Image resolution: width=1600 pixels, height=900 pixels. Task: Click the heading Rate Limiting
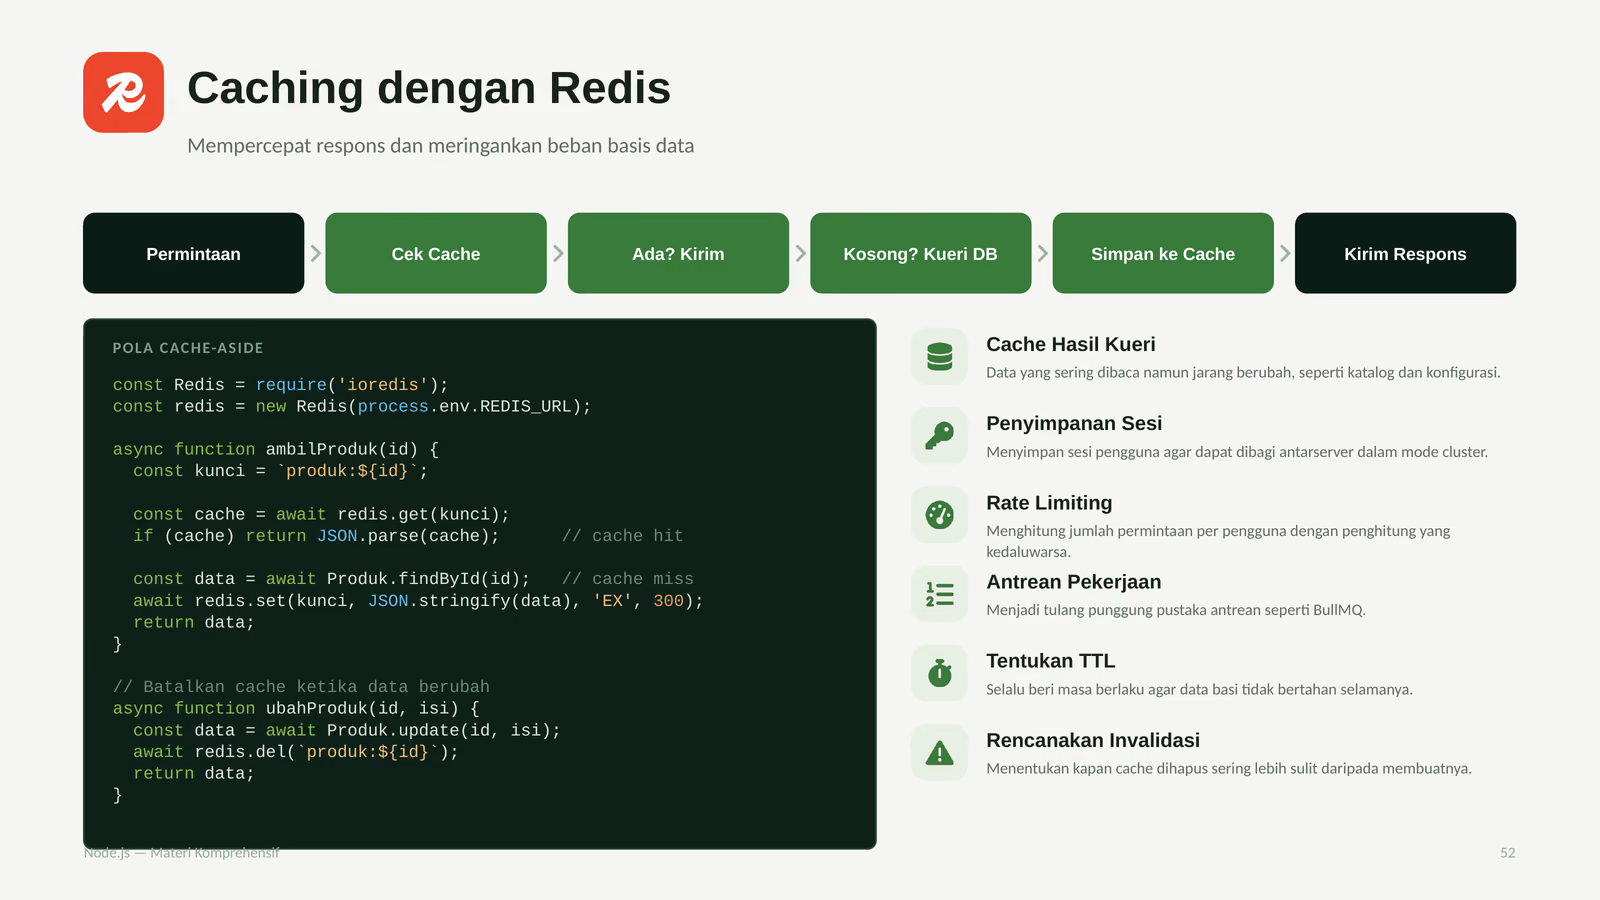1049,502
